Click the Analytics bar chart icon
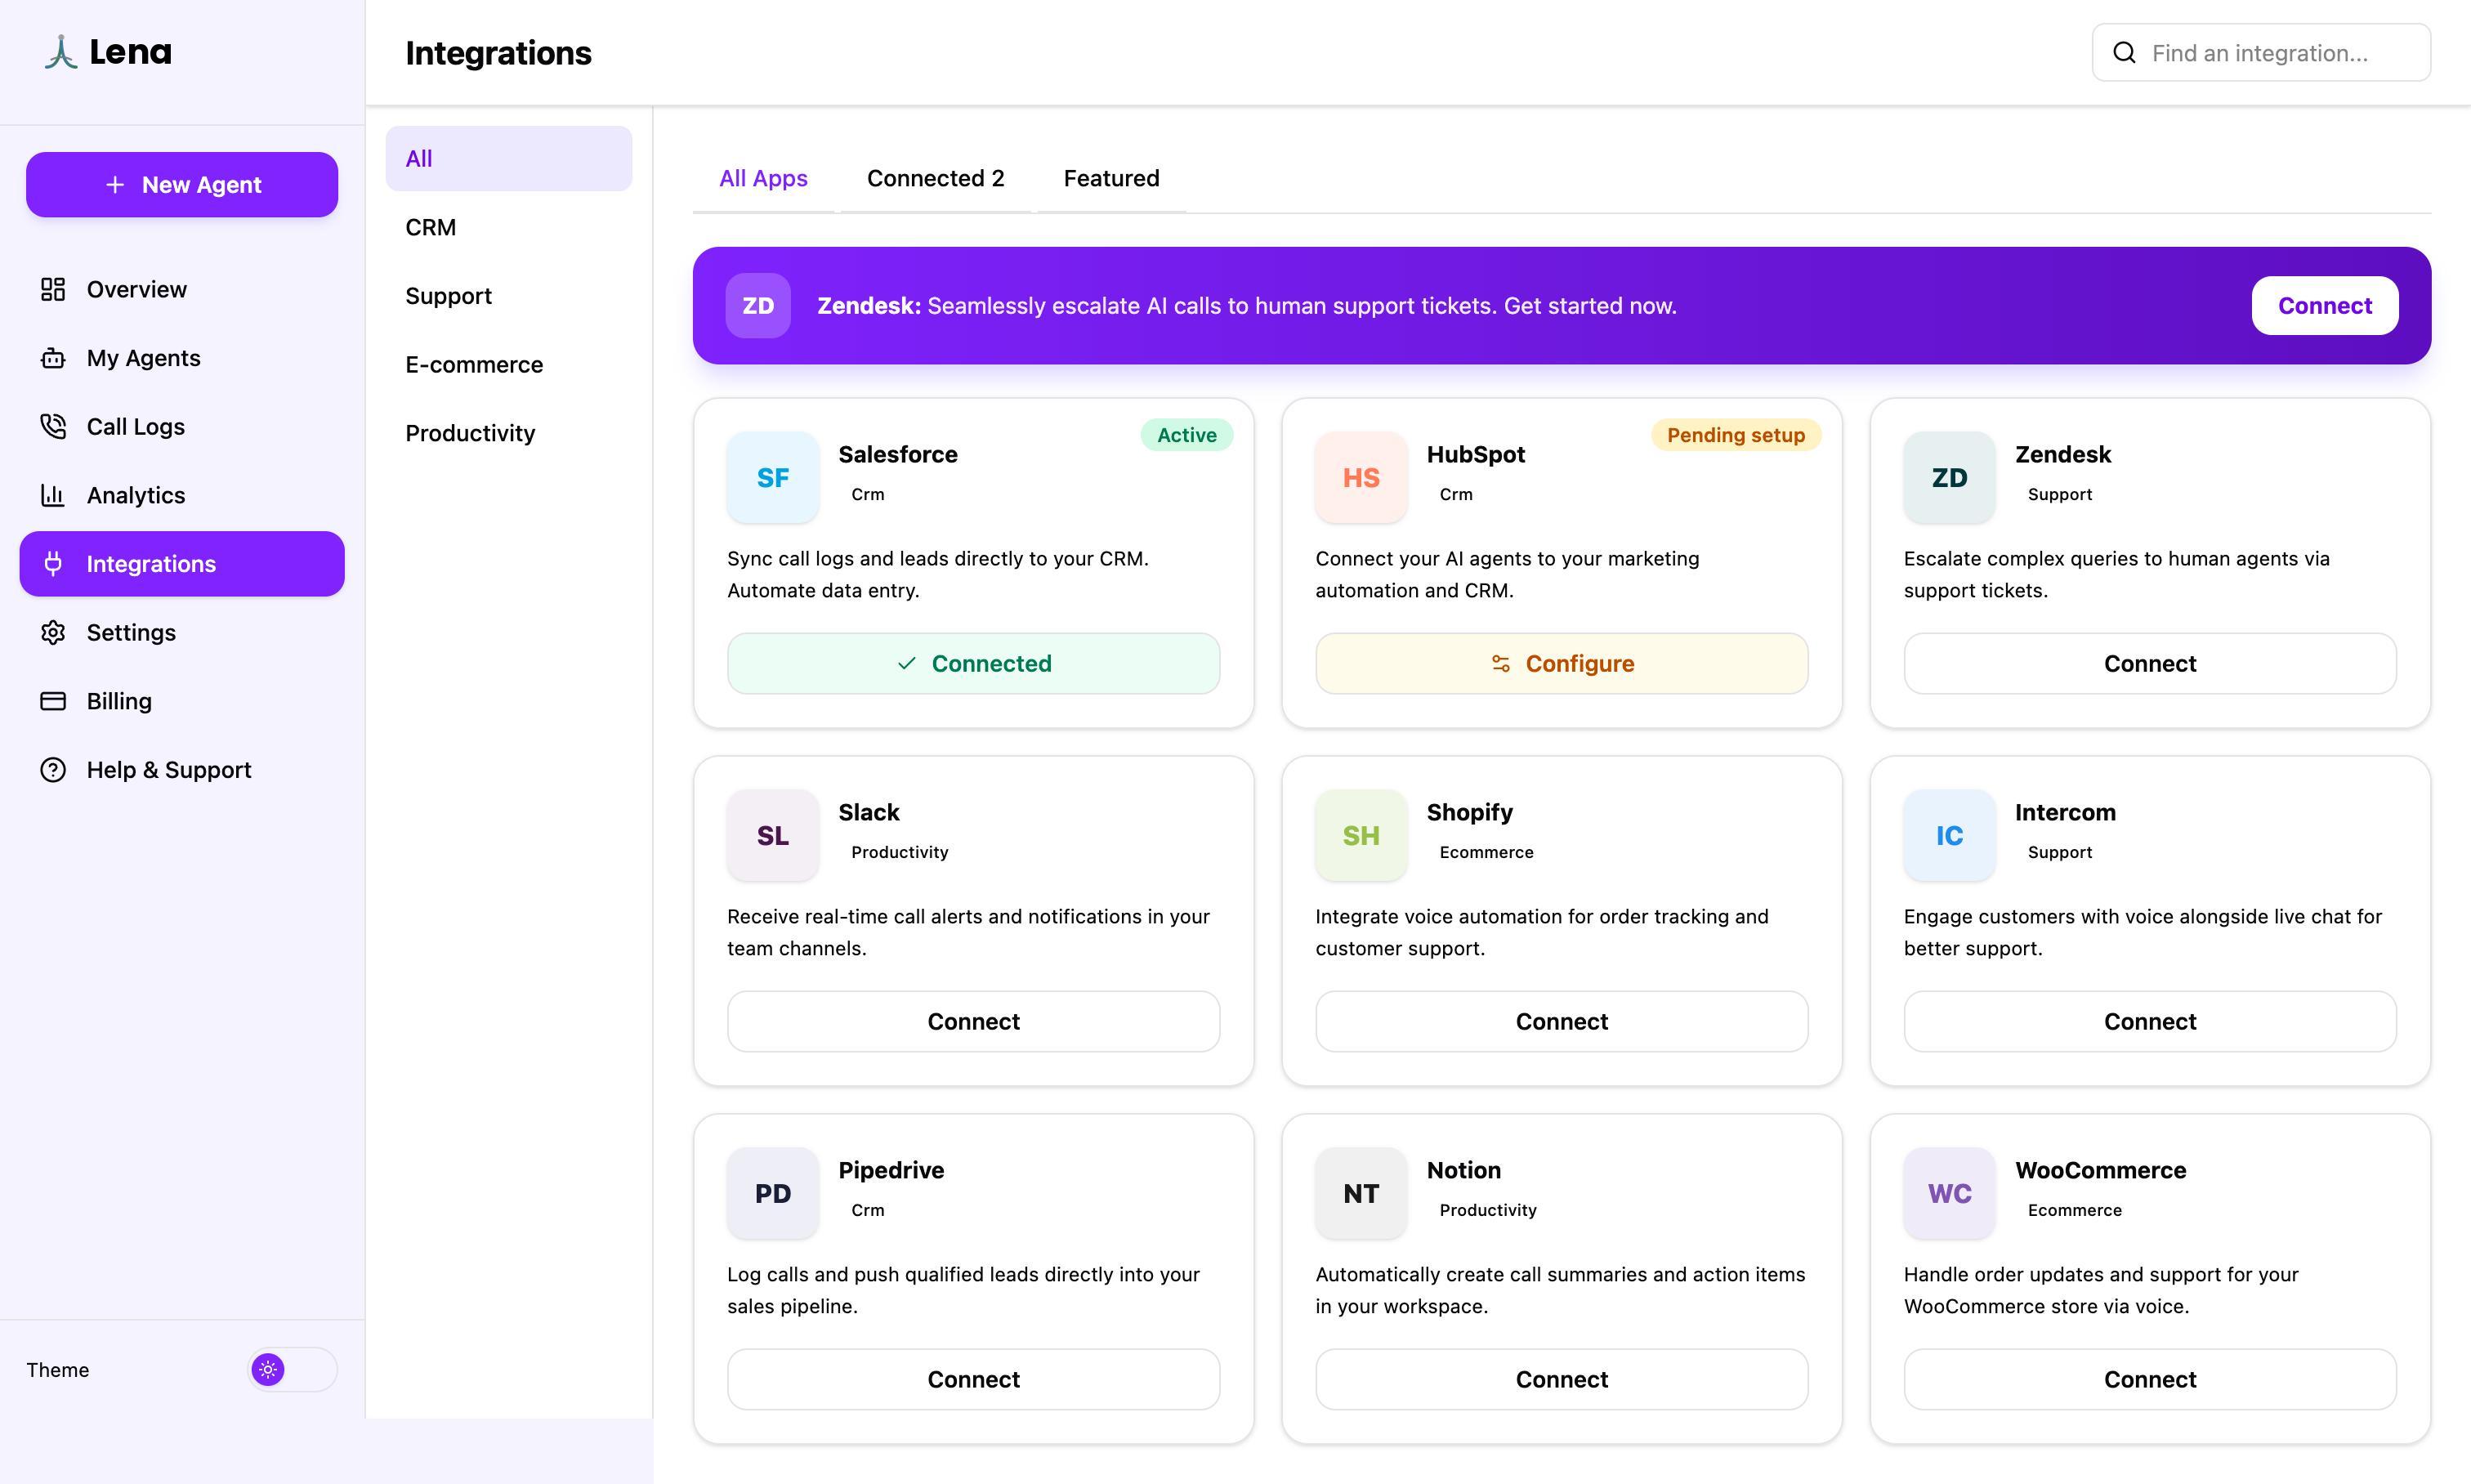Screen dimensions: 2471x1484 pos(53,495)
